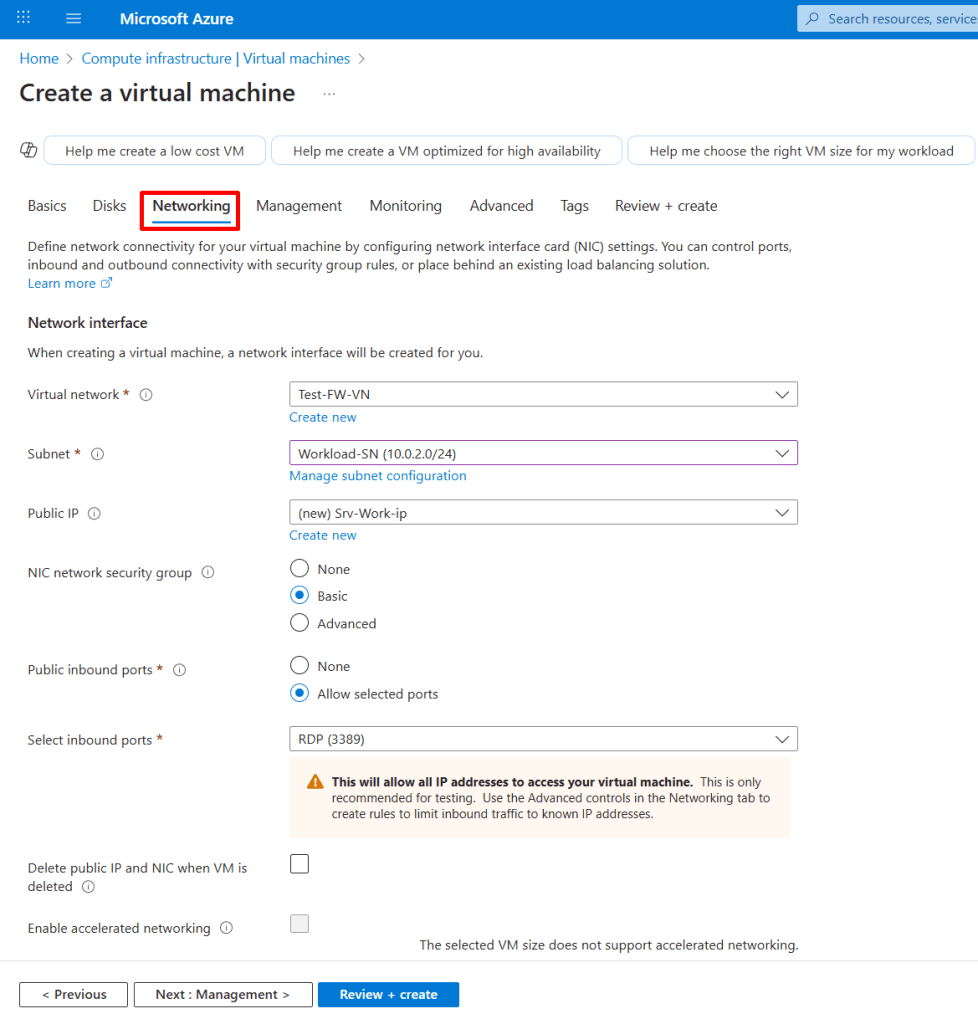Open the hamburger portal menu
The height and width of the screenshot is (1024, 978).
tap(73, 19)
